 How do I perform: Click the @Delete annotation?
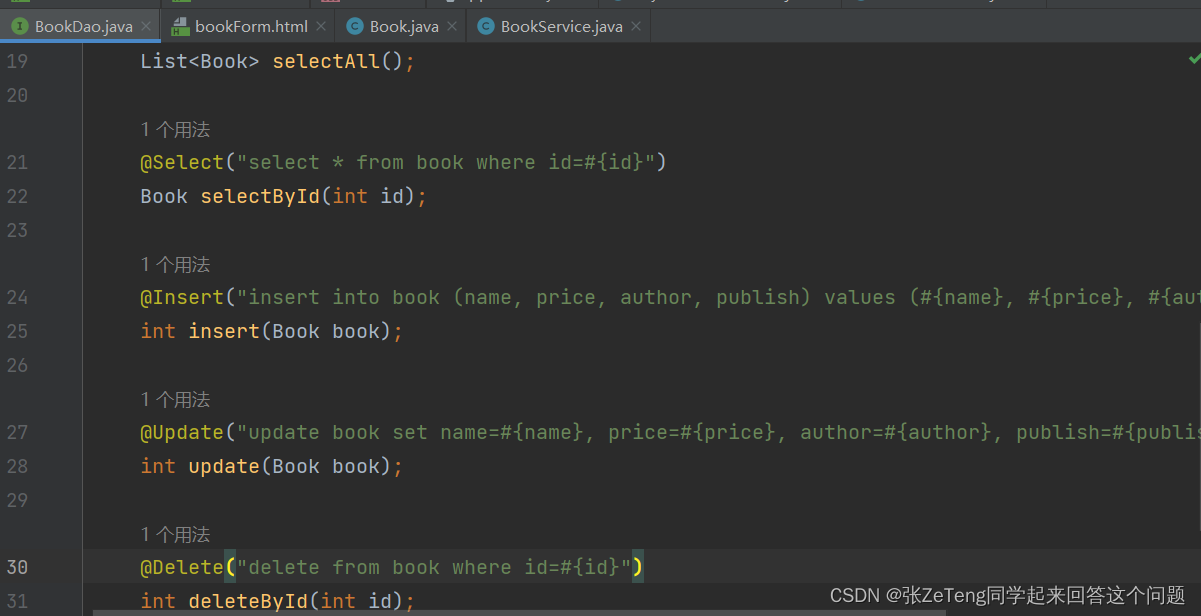[x=182, y=567]
